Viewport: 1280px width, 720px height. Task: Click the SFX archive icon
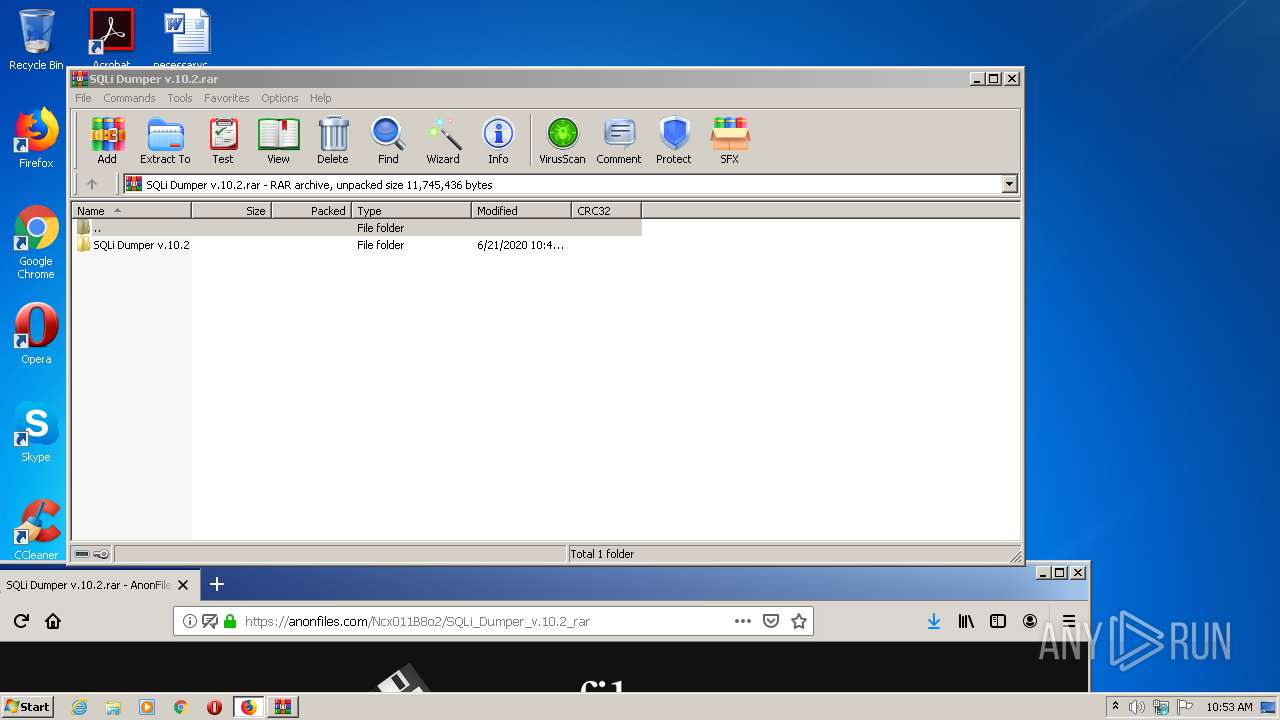[730, 140]
